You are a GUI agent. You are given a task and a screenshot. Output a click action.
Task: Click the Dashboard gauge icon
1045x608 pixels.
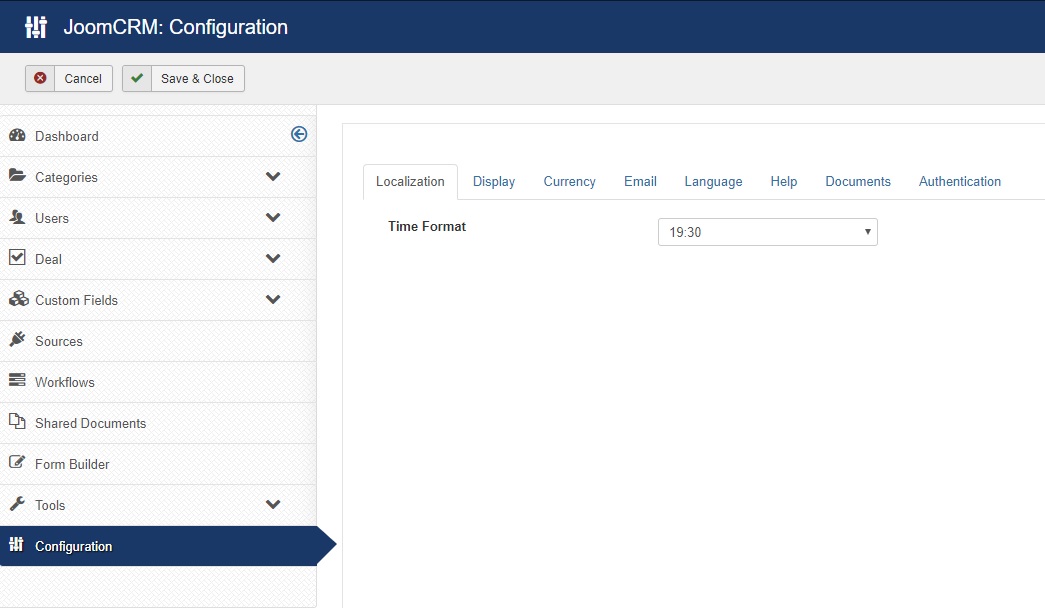pyautogui.click(x=17, y=135)
